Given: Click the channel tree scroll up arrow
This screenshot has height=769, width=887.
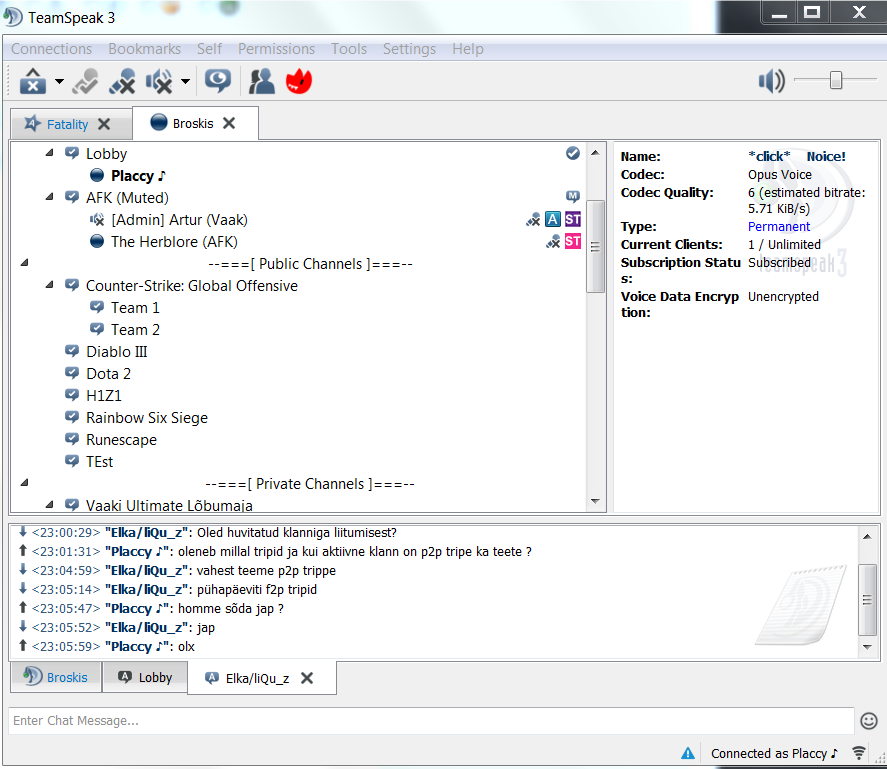Looking at the screenshot, I should pyautogui.click(x=595, y=152).
